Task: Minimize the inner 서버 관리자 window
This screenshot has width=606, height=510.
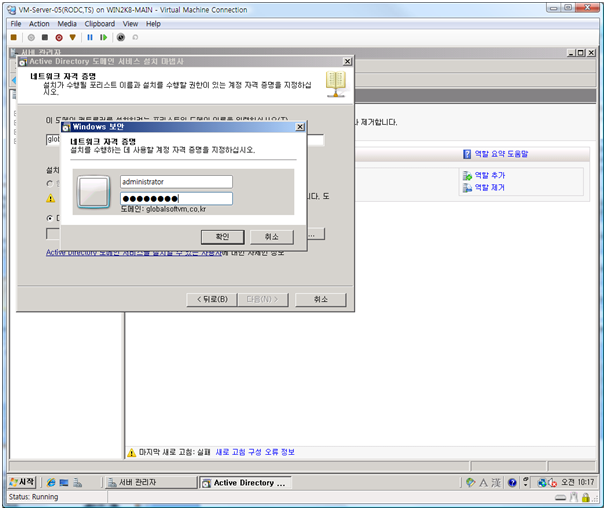Action: [x=571, y=53]
